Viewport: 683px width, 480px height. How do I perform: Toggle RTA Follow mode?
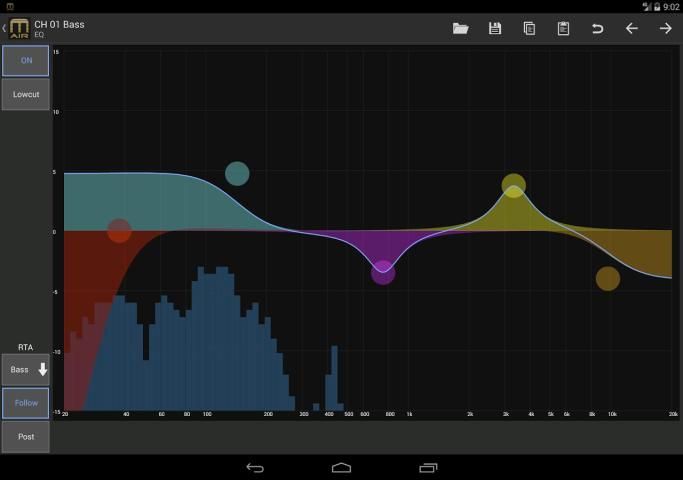click(x=25, y=403)
